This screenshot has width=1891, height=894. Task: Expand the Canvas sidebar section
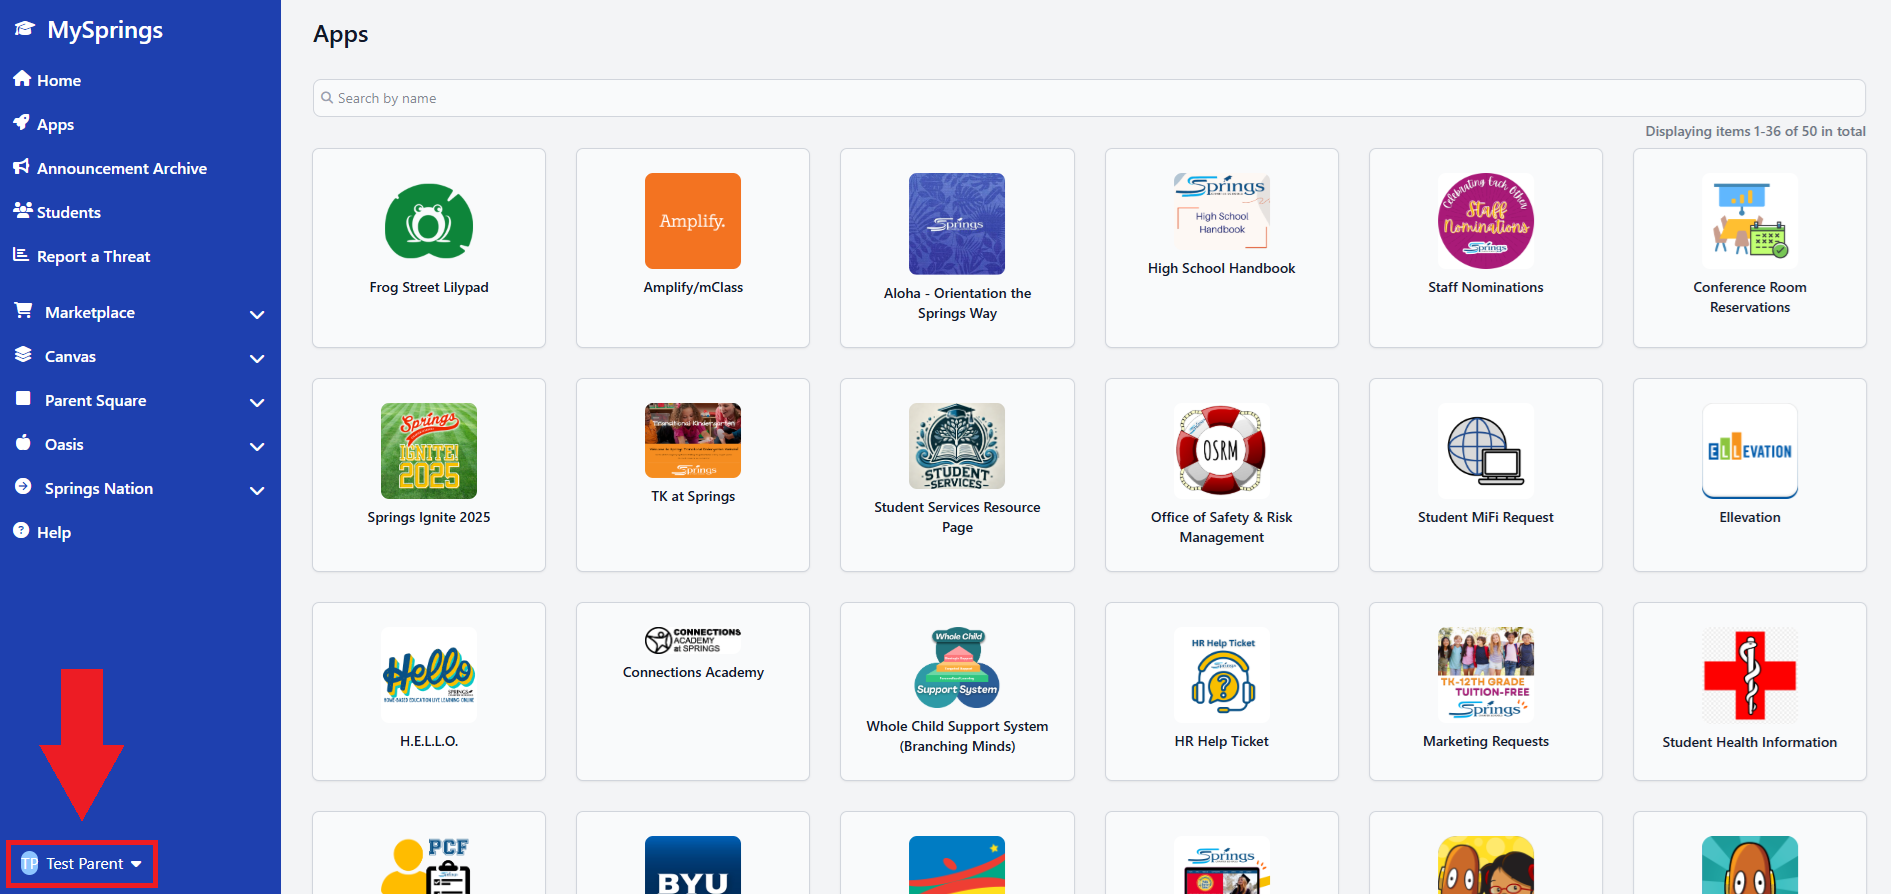257,358
